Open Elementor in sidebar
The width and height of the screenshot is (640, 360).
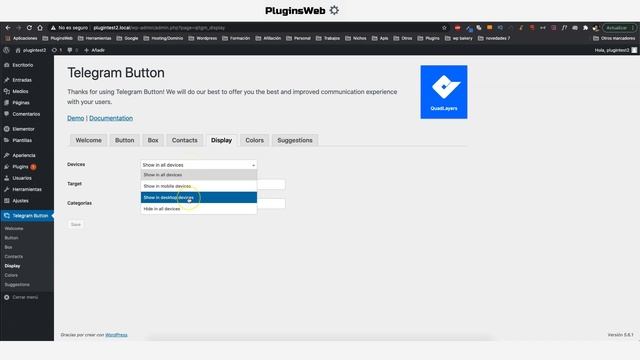[23, 129]
